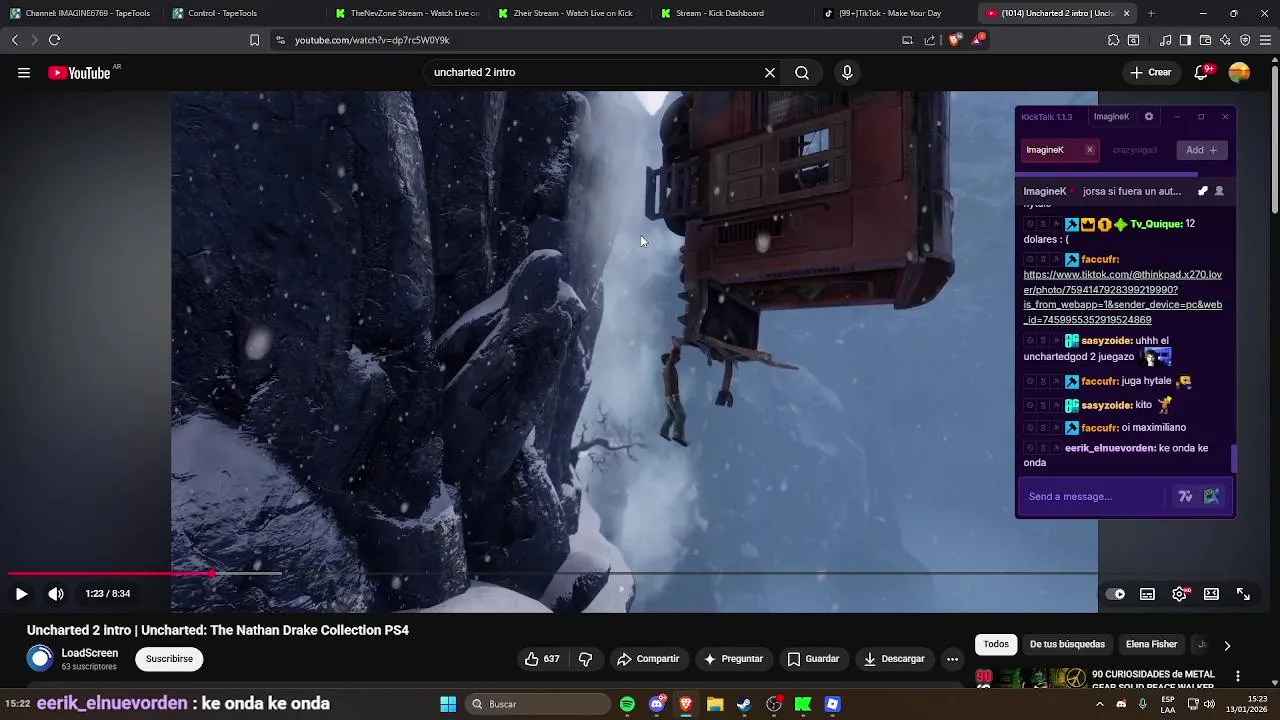Bookmark this page icon in address bar

point(254,40)
